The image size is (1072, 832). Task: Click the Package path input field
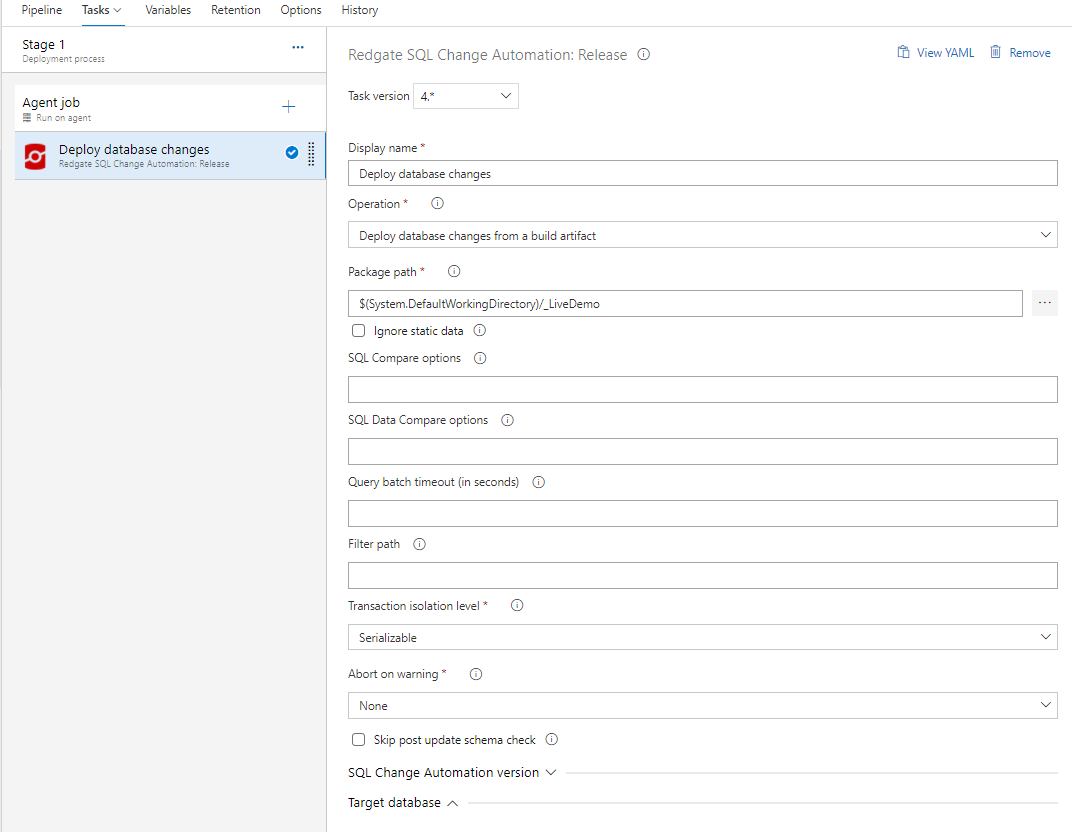point(685,304)
